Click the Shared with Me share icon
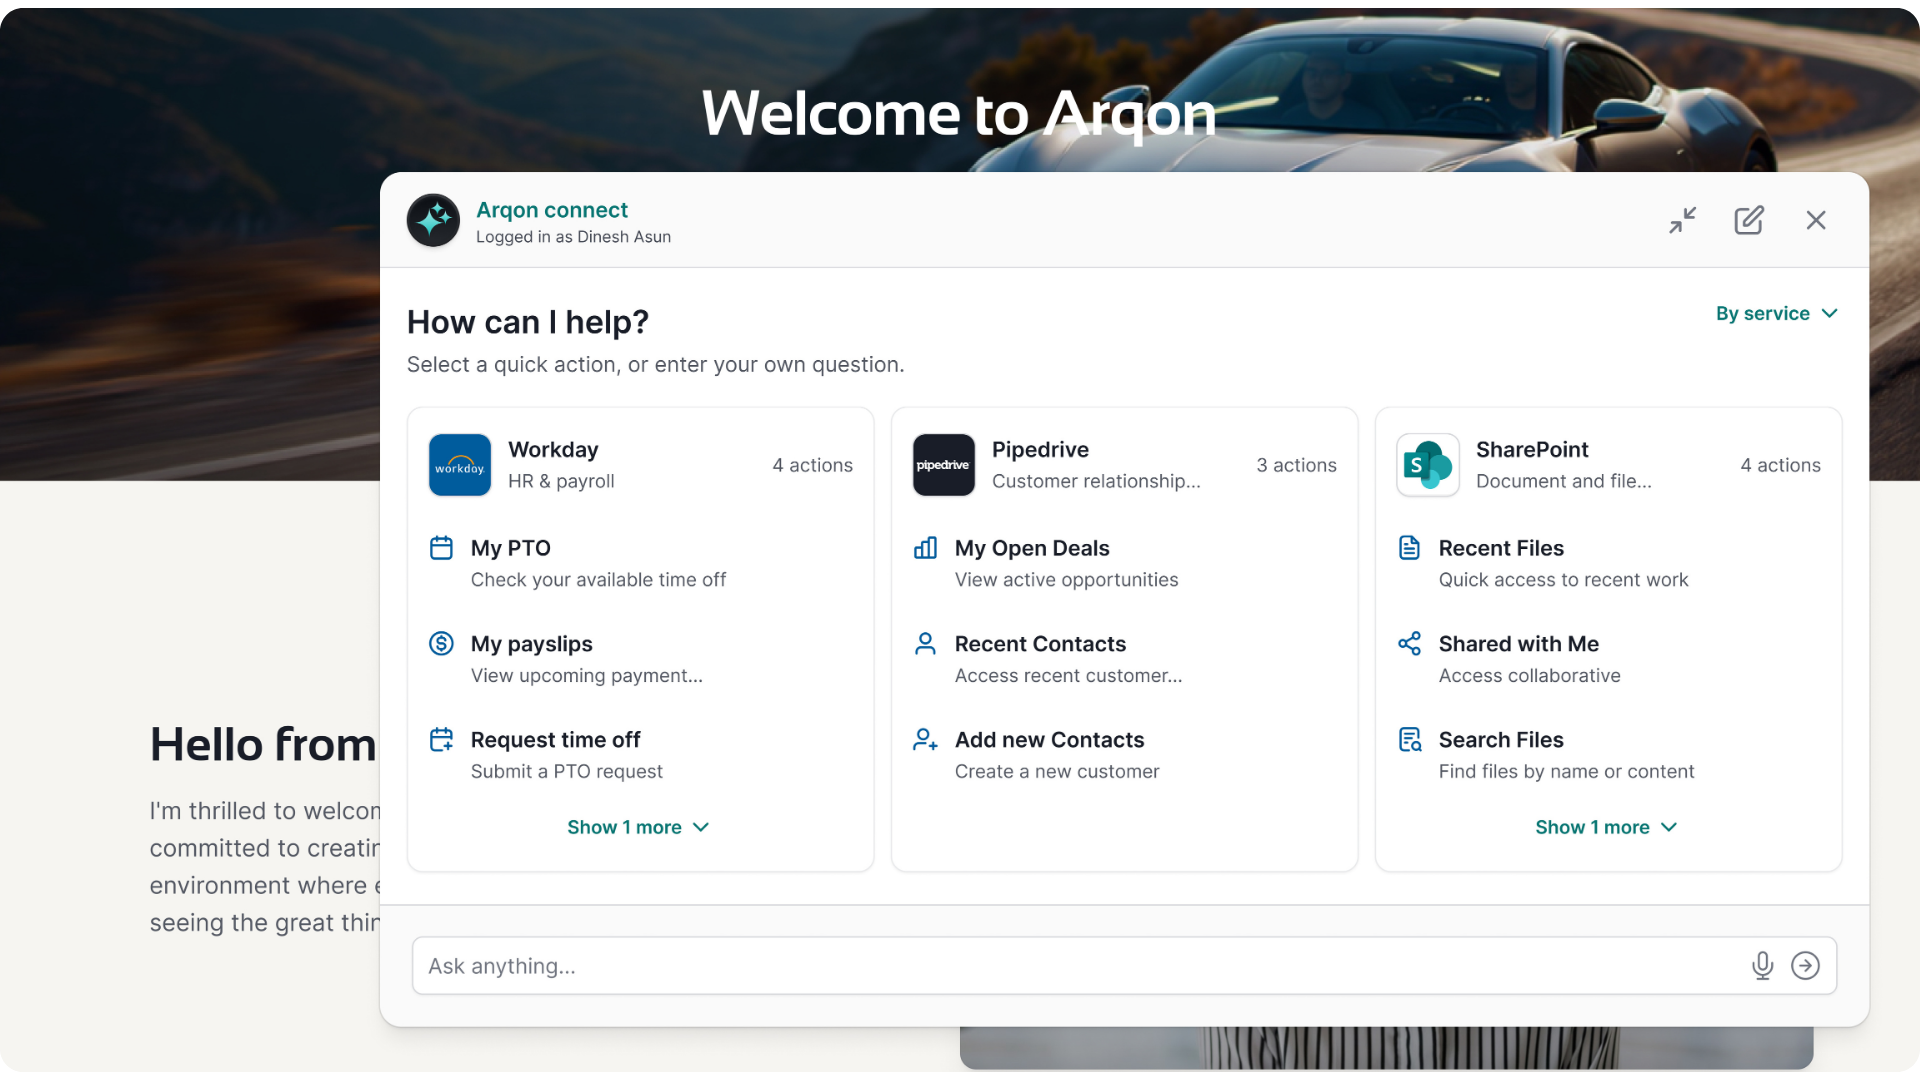 (1409, 643)
